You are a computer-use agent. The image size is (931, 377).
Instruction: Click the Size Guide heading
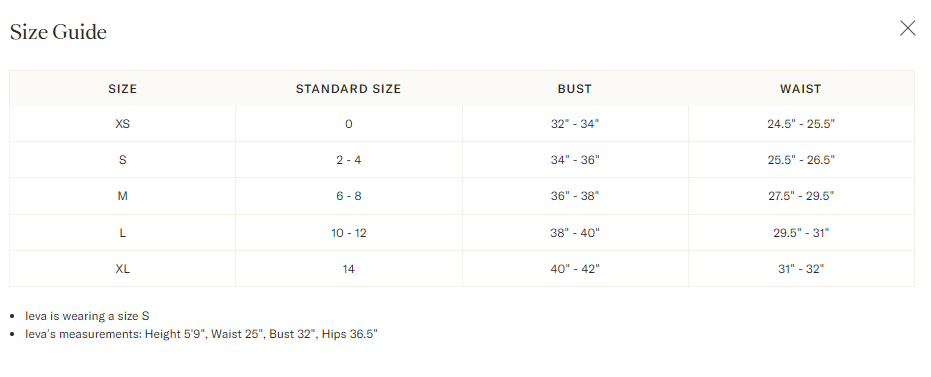pos(58,31)
